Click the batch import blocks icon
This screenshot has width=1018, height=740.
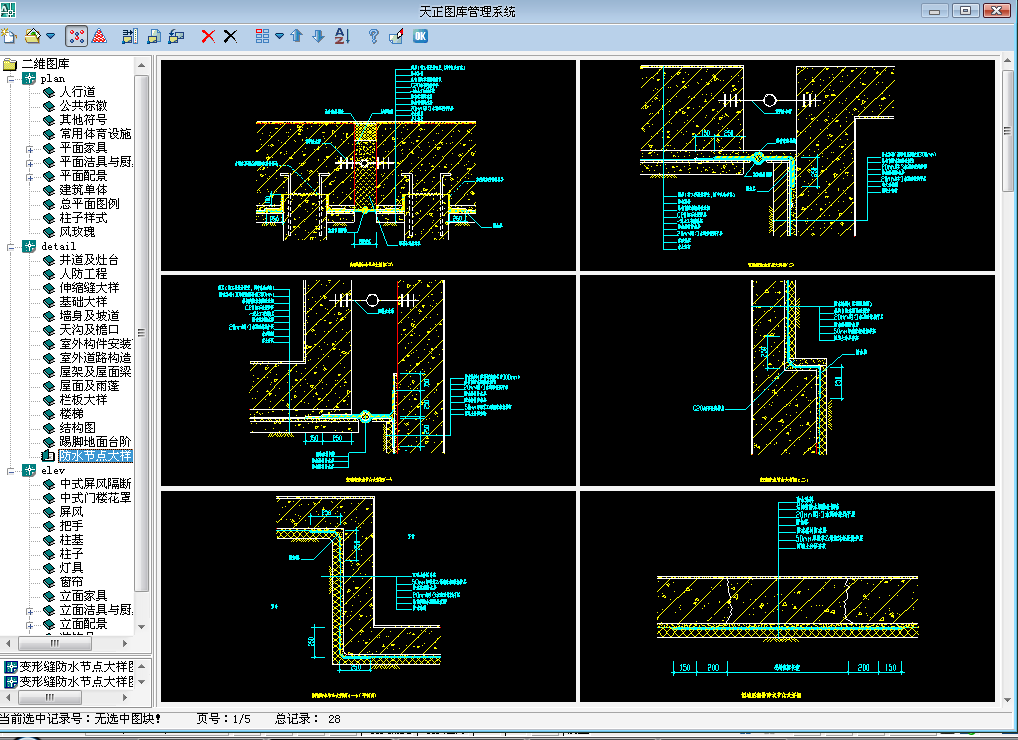(x=130, y=36)
